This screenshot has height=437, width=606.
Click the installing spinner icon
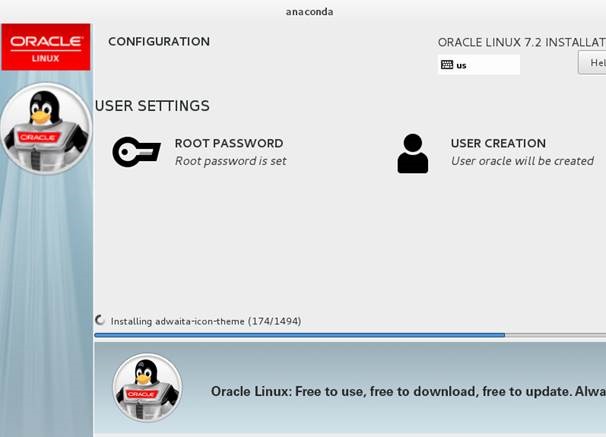click(x=100, y=320)
